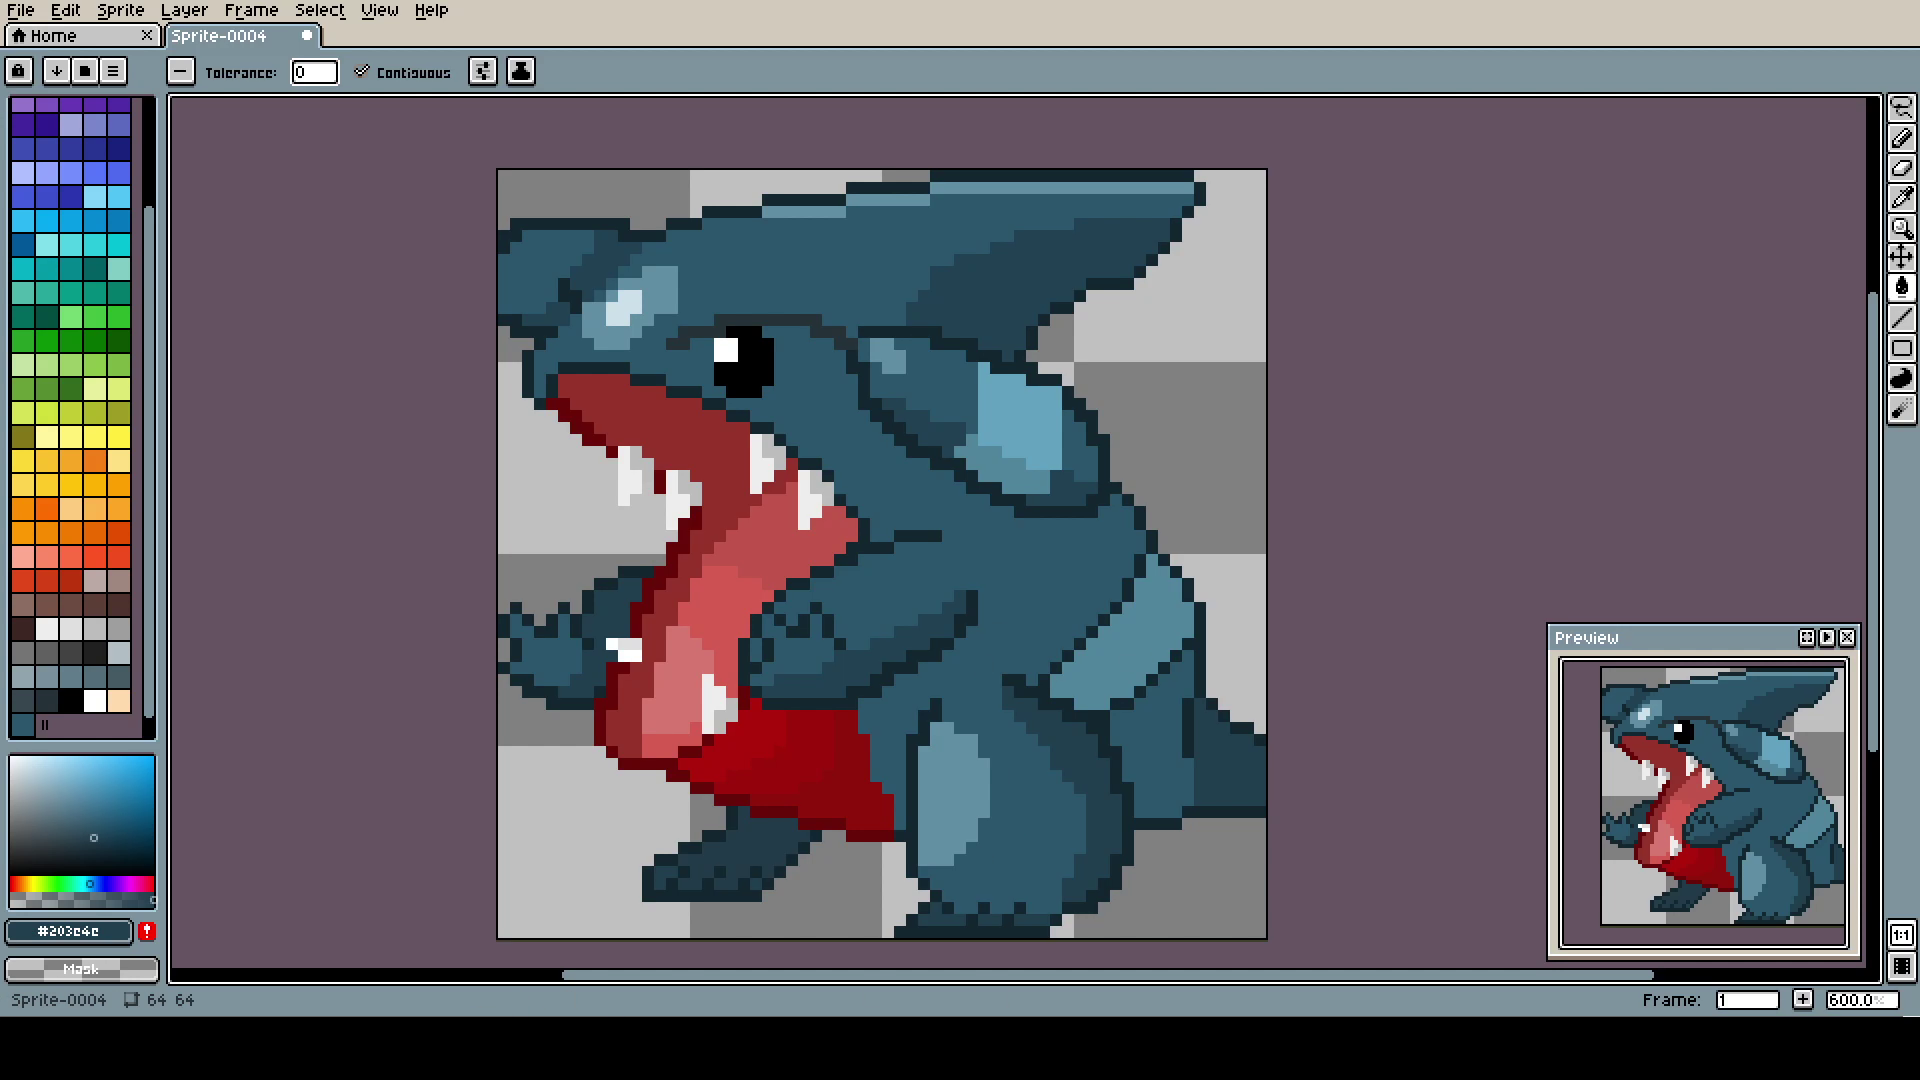1920x1080 pixels.
Task: Pick the bright yellow palette swatch
Action: tap(119, 437)
